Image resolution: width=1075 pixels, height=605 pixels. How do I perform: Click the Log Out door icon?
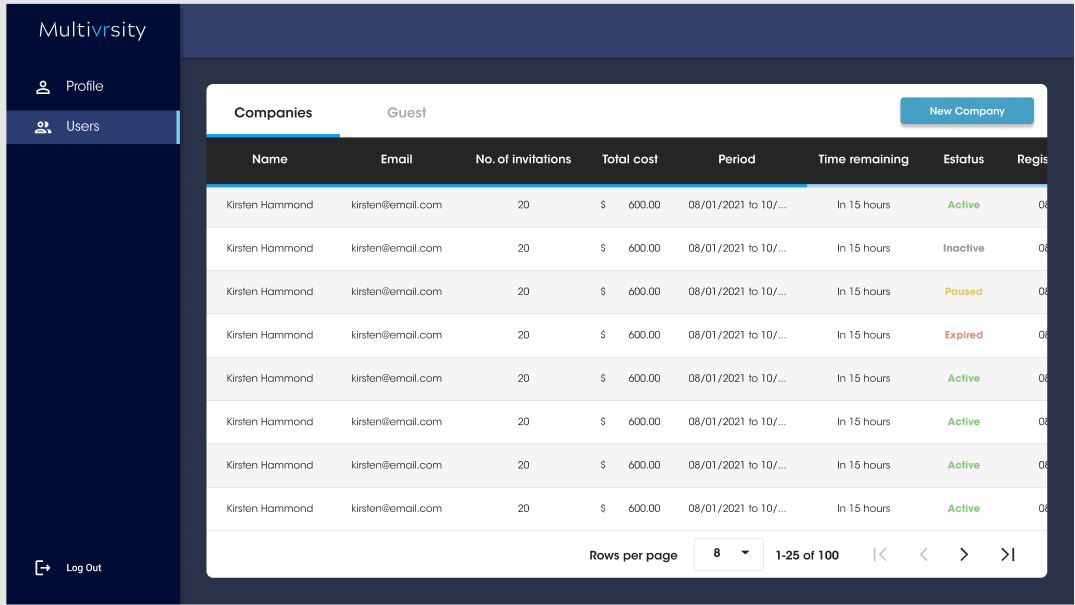coord(43,568)
